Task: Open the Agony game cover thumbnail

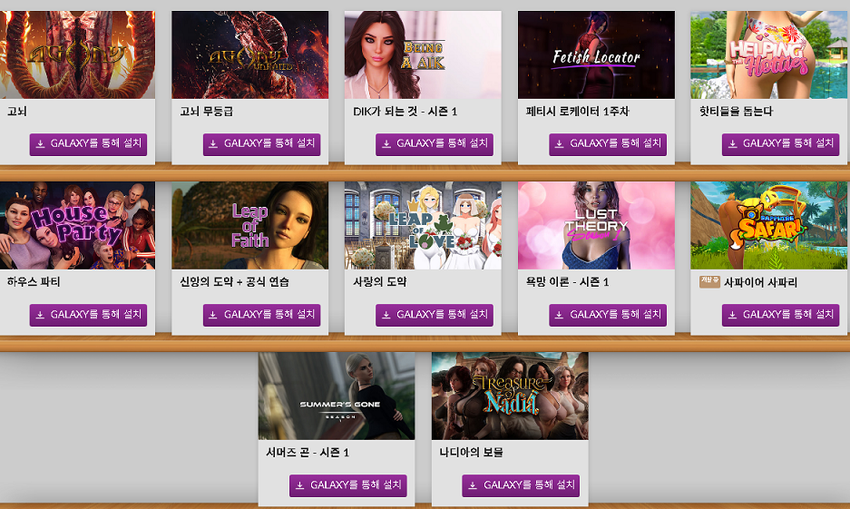Action: point(77,55)
